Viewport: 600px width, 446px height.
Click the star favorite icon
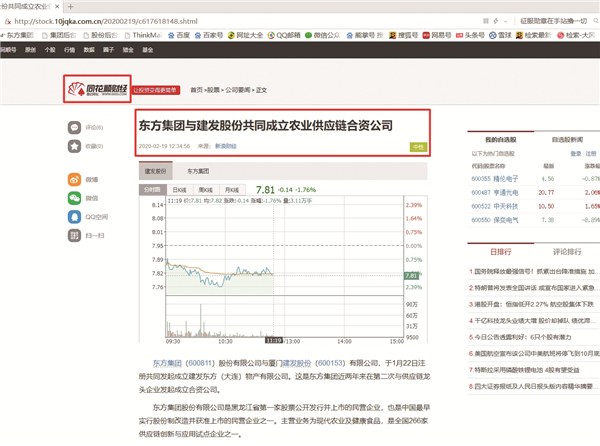pyautogui.click(x=74, y=146)
